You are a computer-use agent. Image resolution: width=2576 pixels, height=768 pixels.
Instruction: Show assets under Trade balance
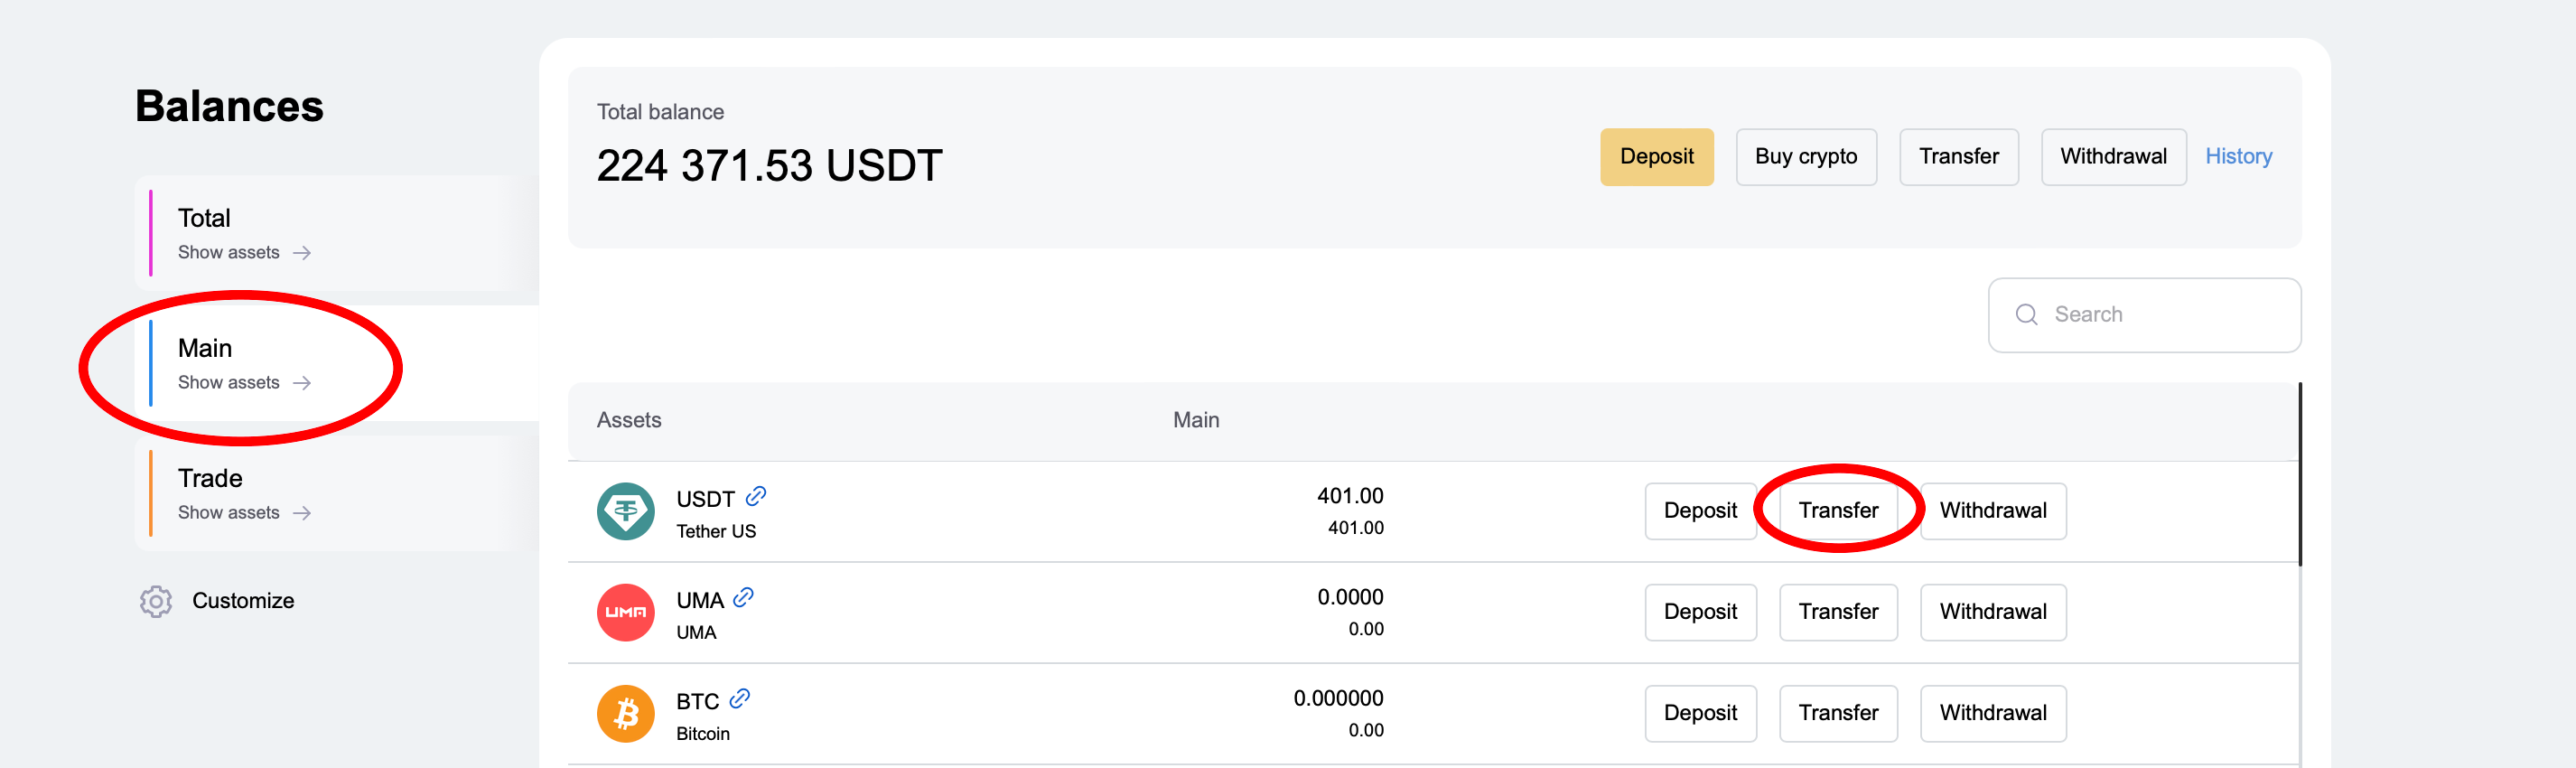[244, 513]
